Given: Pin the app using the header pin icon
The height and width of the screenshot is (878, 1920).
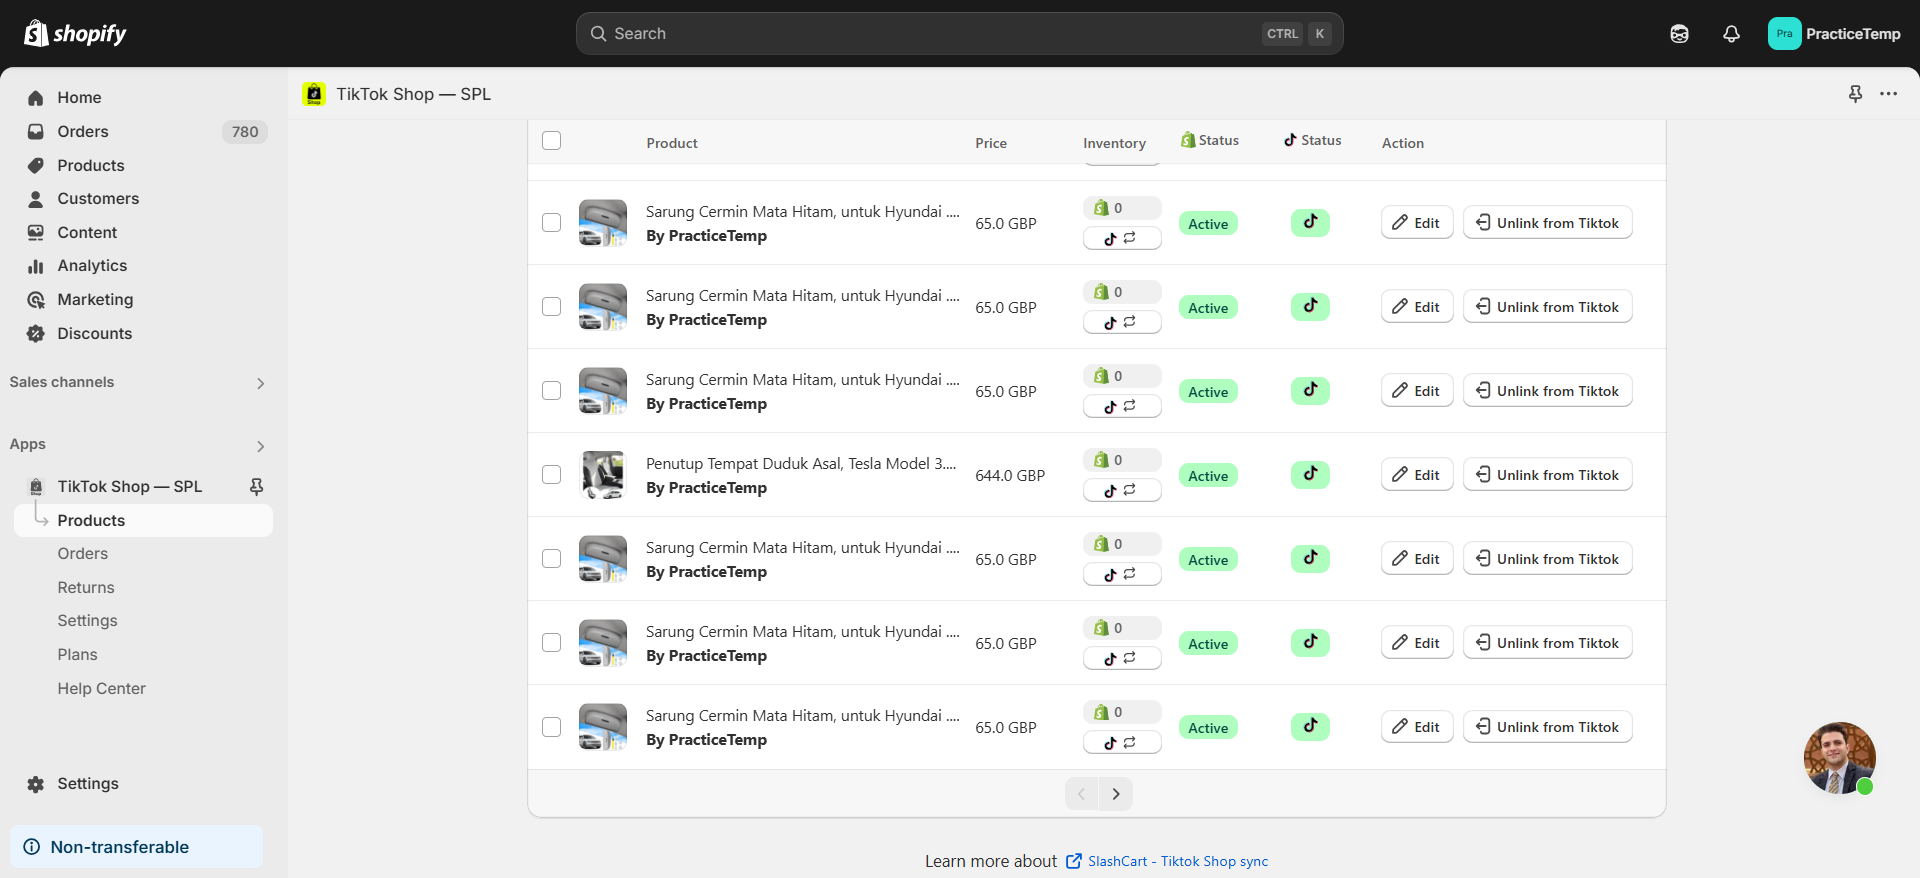Looking at the screenshot, I should point(1855,94).
